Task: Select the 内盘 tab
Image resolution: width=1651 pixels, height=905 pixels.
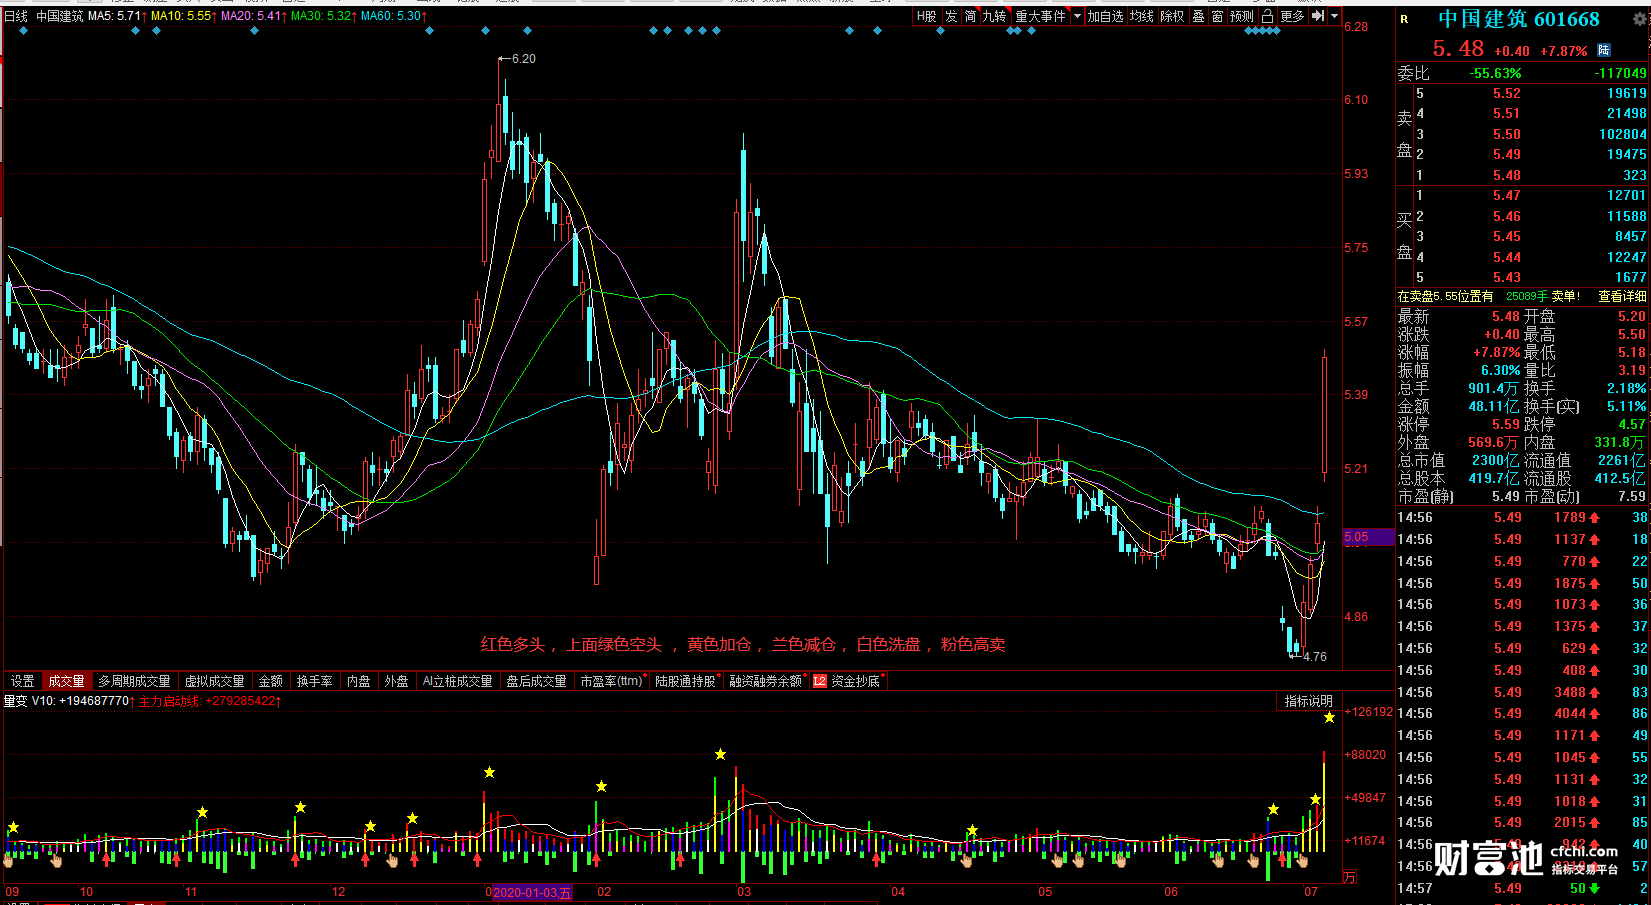Action: point(359,681)
